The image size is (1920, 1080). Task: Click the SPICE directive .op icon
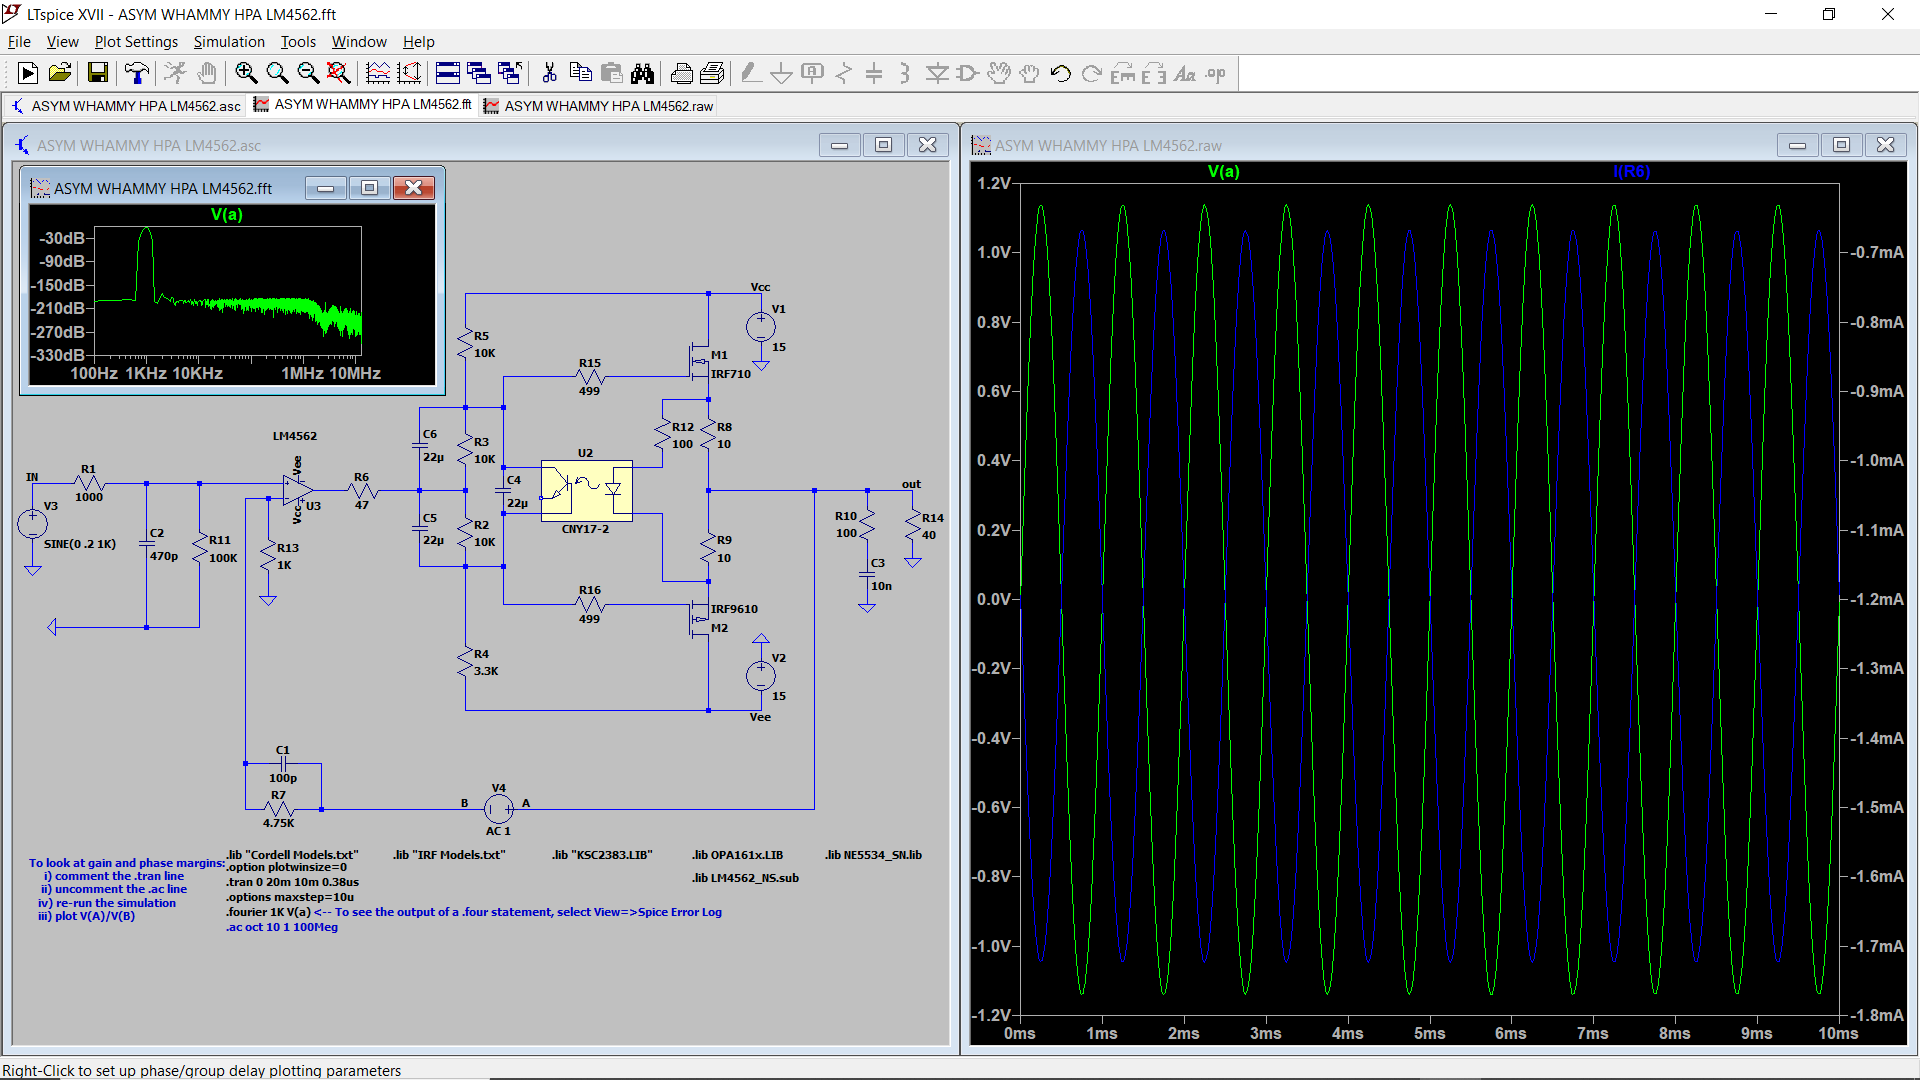point(1216,73)
